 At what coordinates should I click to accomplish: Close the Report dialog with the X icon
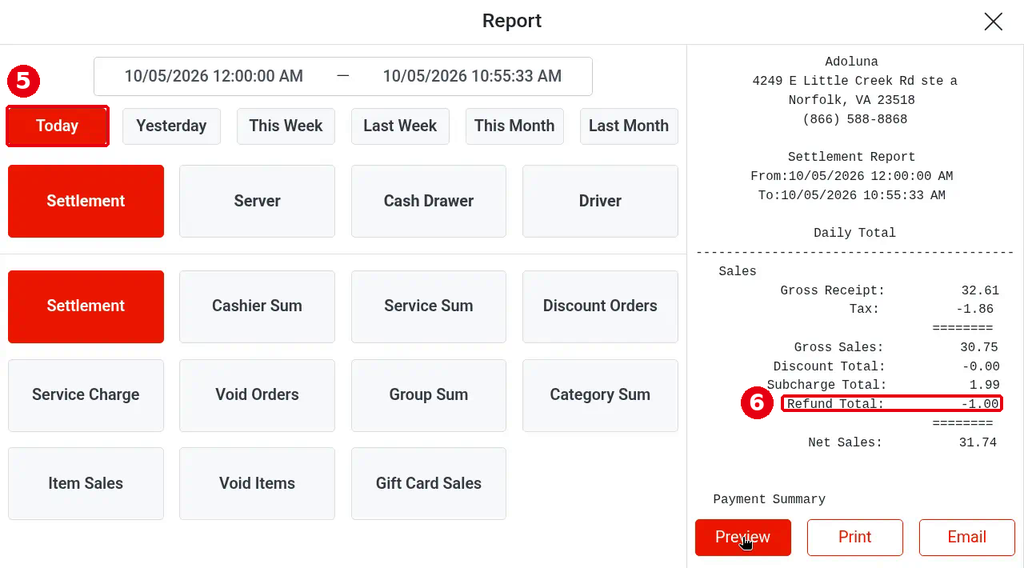pyautogui.click(x=993, y=22)
